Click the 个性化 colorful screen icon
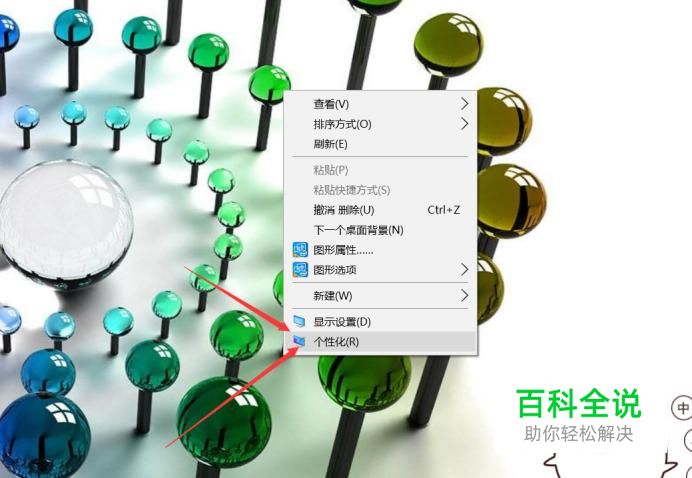 tap(300, 341)
